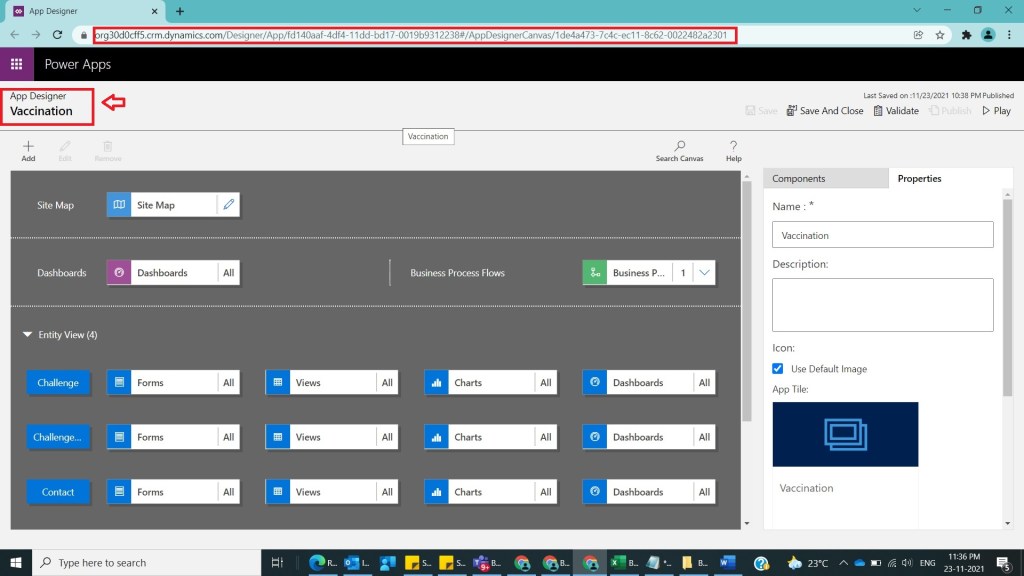The image size is (1024, 576).
Task: Edit Site Map with pencil icon
Action: click(229, 205)
